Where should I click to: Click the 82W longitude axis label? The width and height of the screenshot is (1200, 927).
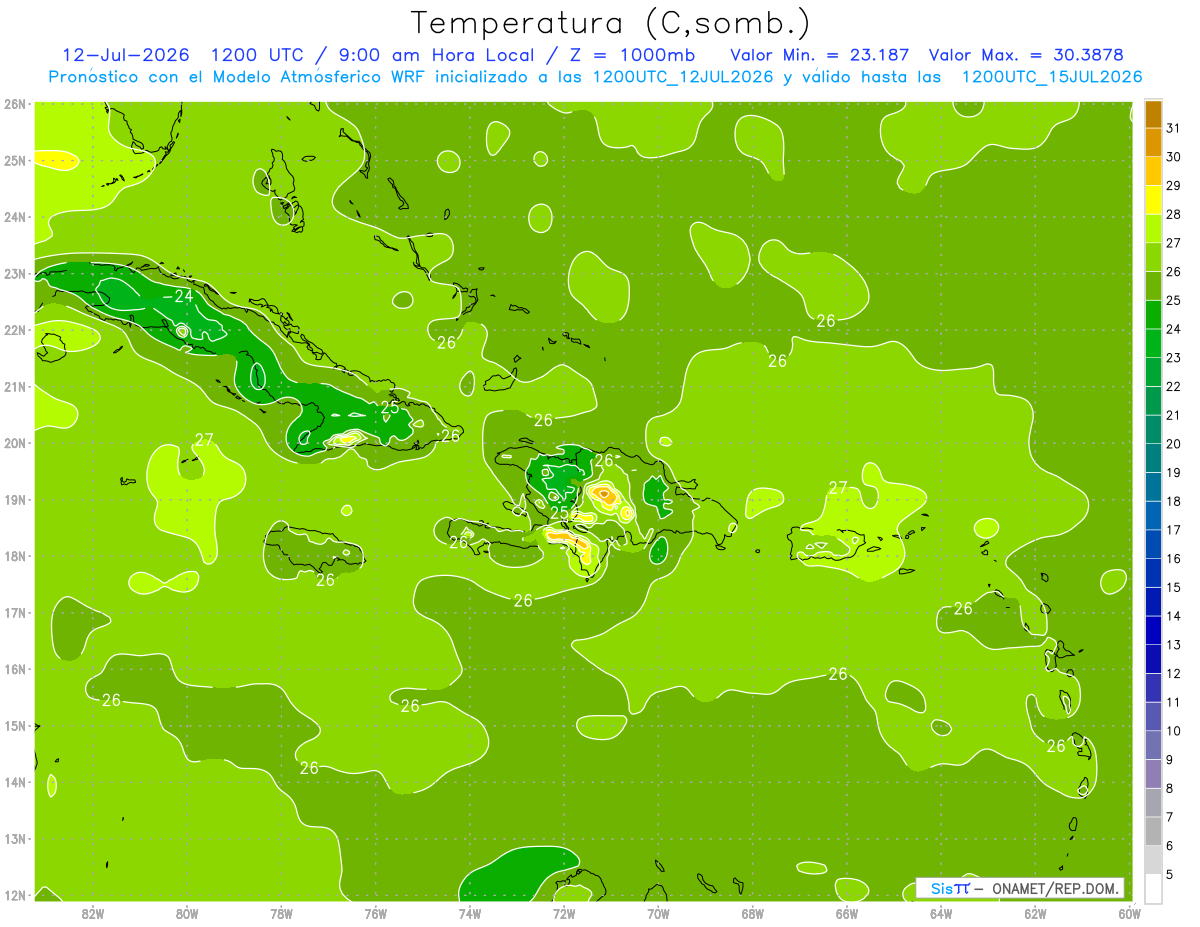[x=93, y=913]
